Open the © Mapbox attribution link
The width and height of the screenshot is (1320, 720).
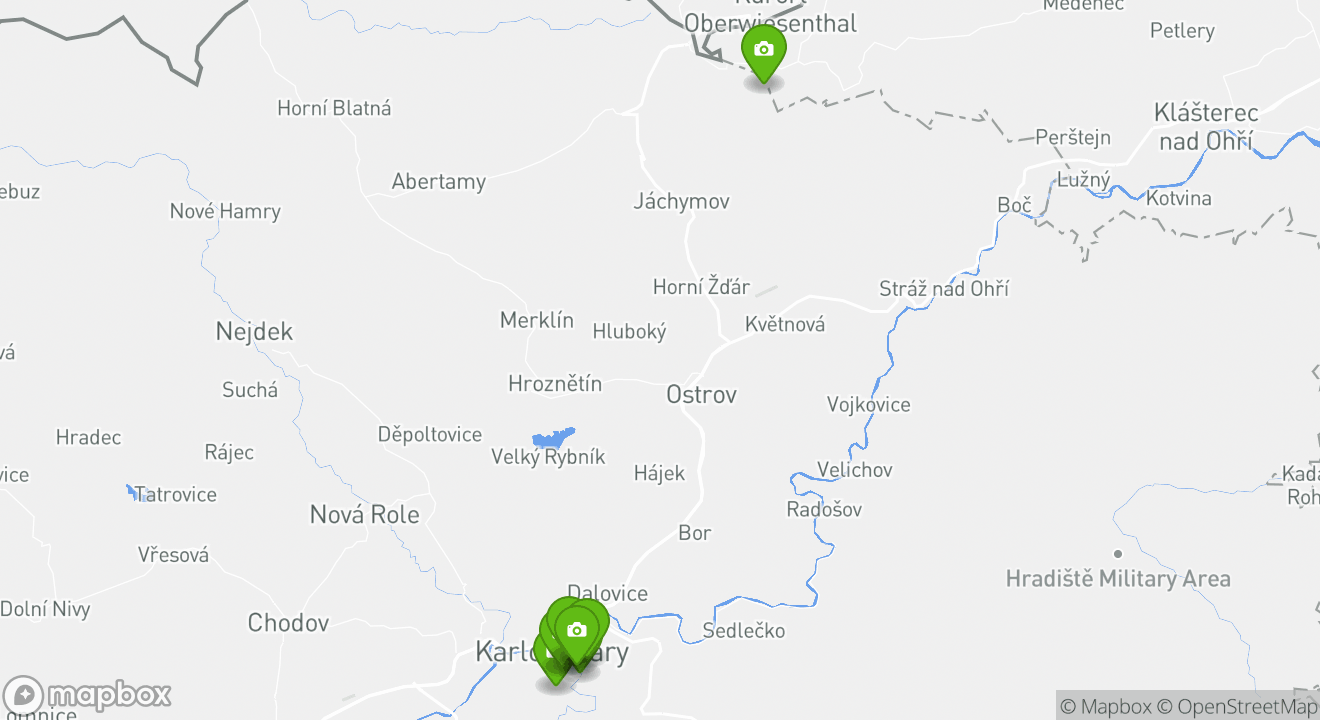click(x=1105, y=707)
